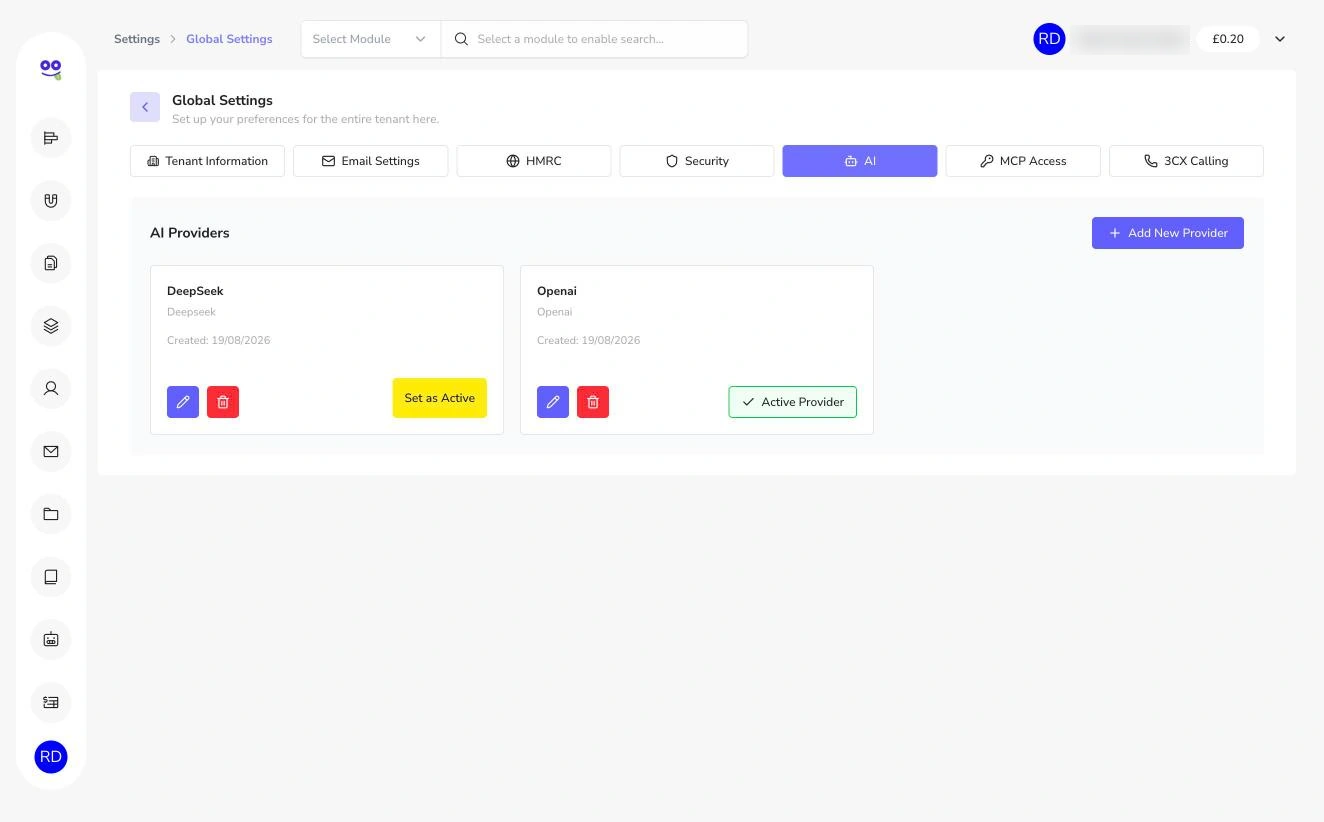Delete the Openai provider

click(593, 402)
